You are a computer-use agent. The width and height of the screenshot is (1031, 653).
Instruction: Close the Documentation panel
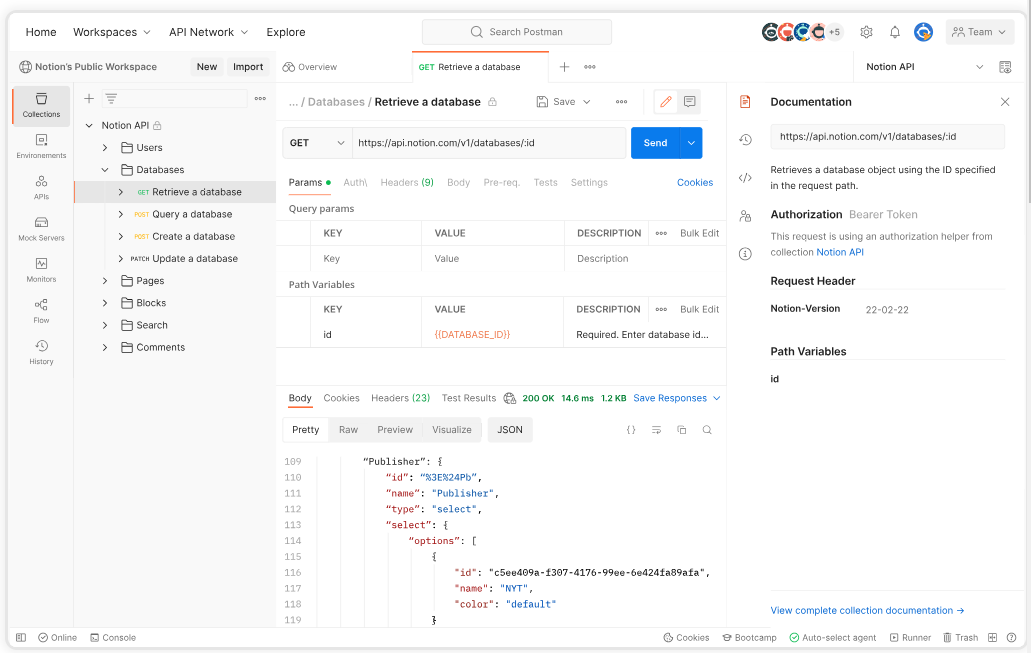[1005, 102]
